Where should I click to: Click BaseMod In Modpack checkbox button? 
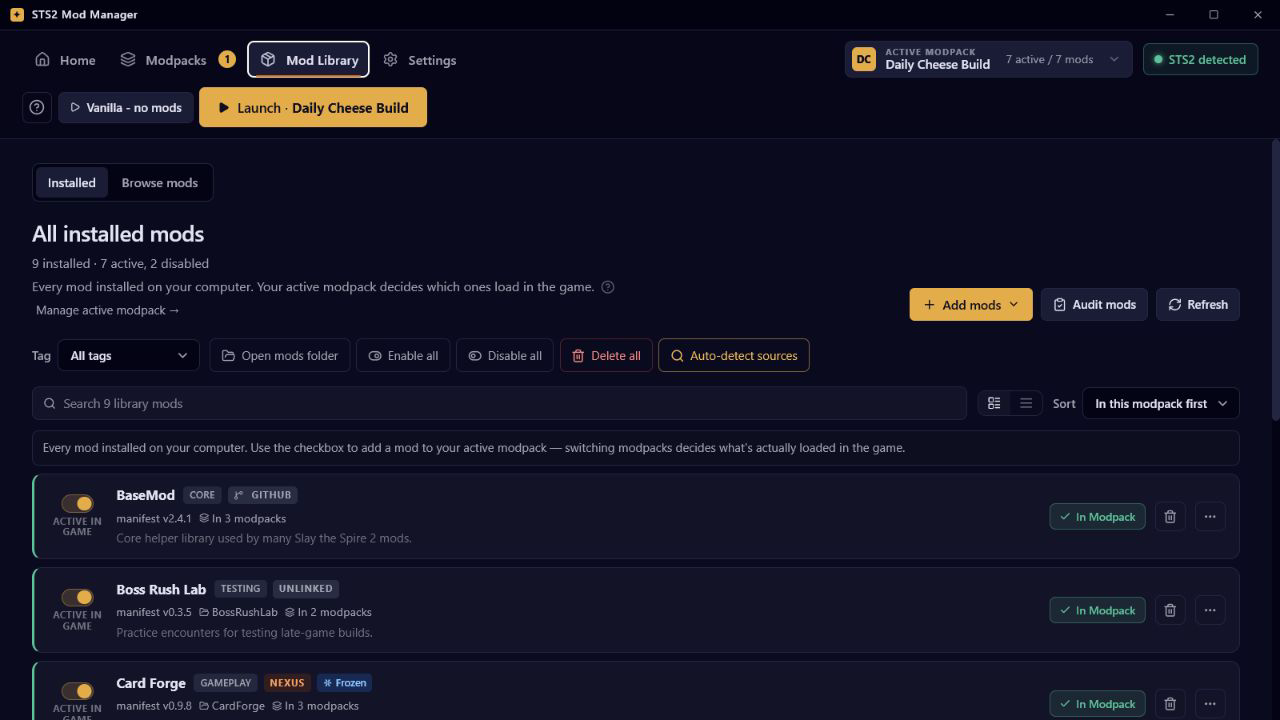1097,517
